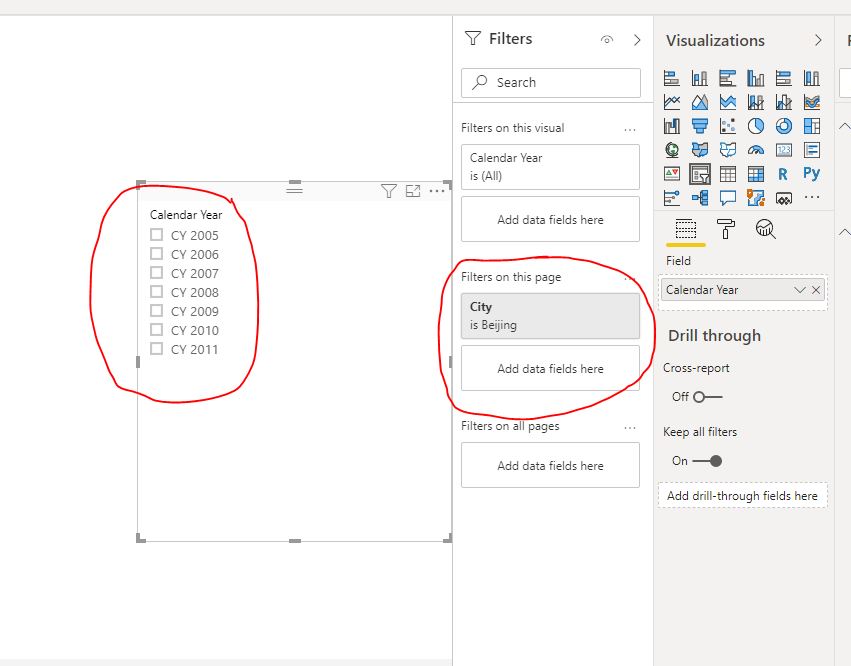This screenshot has height=666, width=851.
Task: Select the Shape map visual
Action: 727,150
